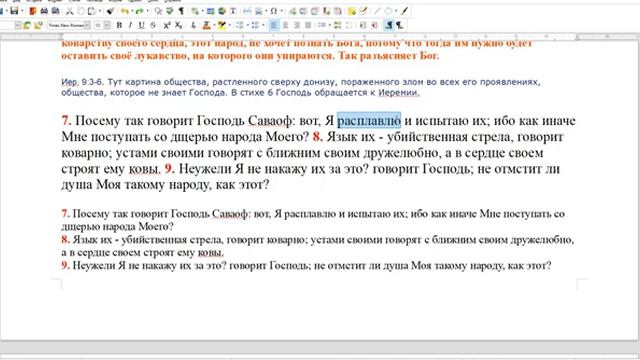Insert a comment with the yellow note icon
This screenshot has width=640, height=360.
click(352, 11)
